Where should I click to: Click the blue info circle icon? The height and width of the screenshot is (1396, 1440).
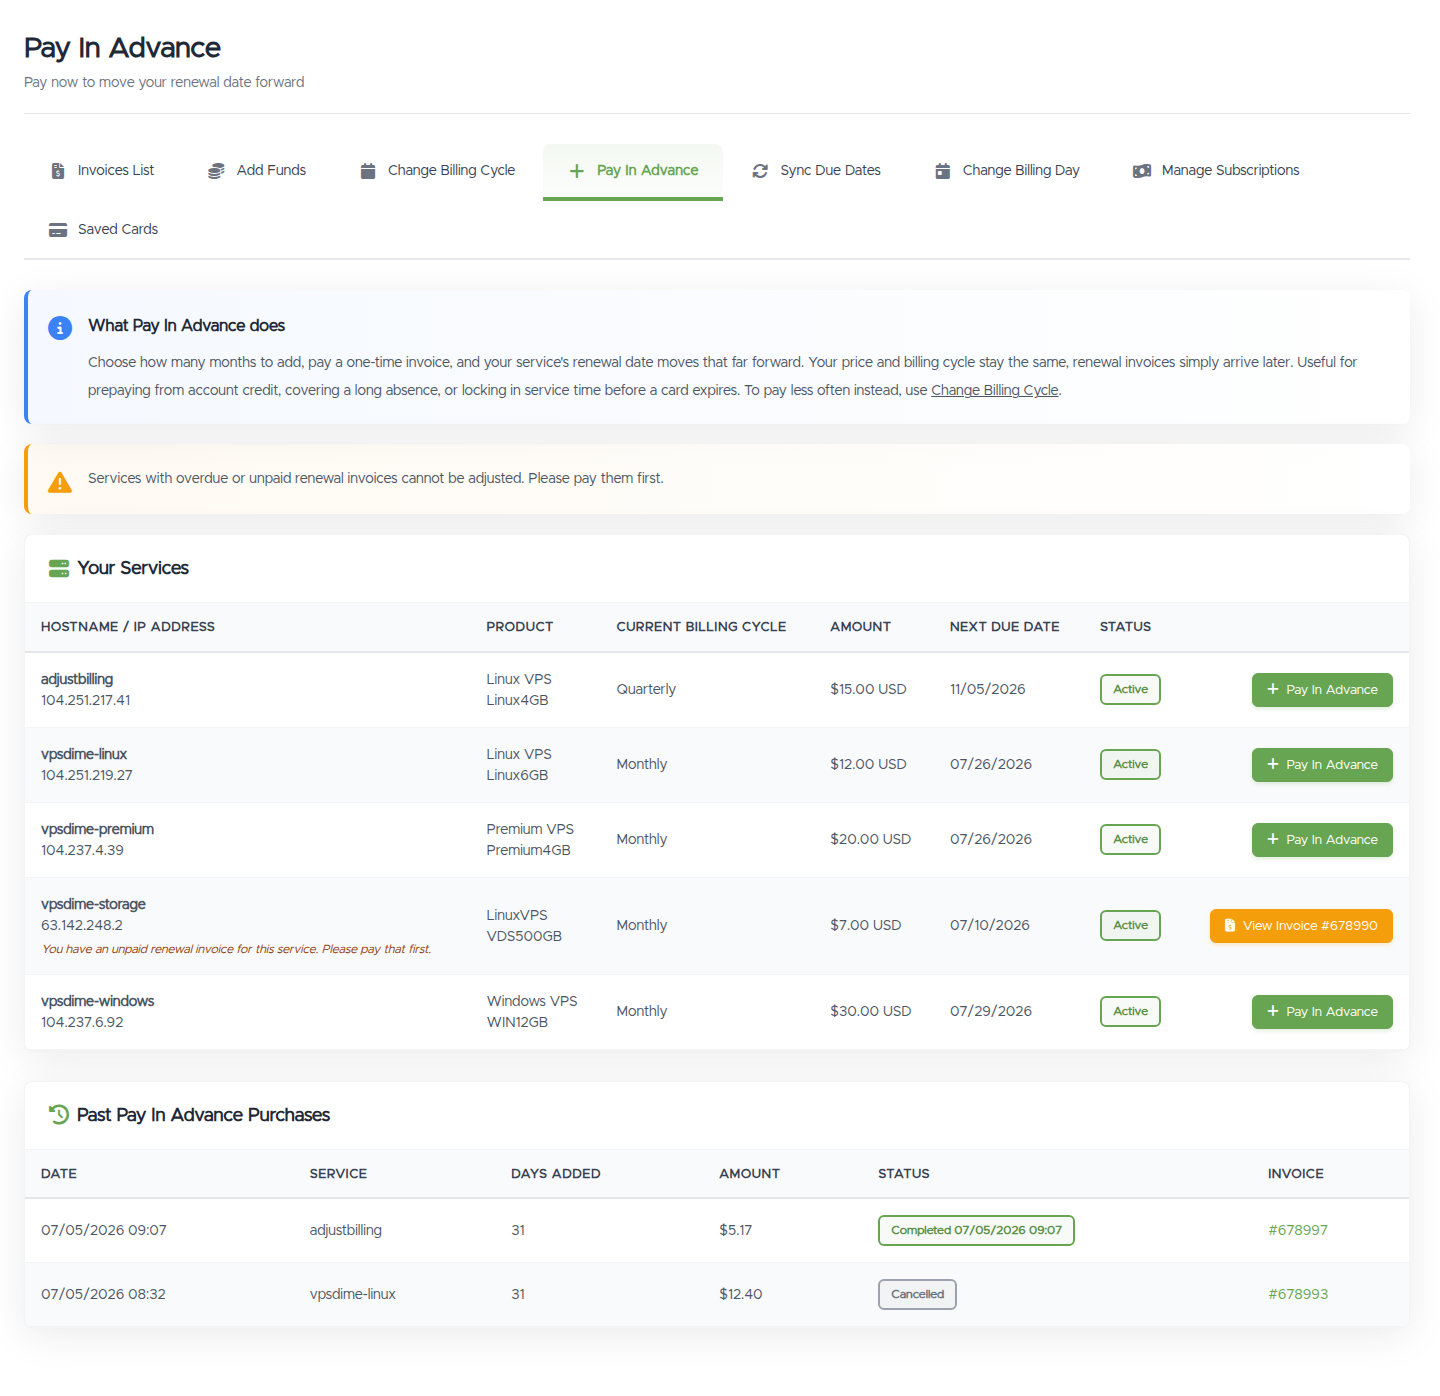pyautogui.click(x=60, y=328)
